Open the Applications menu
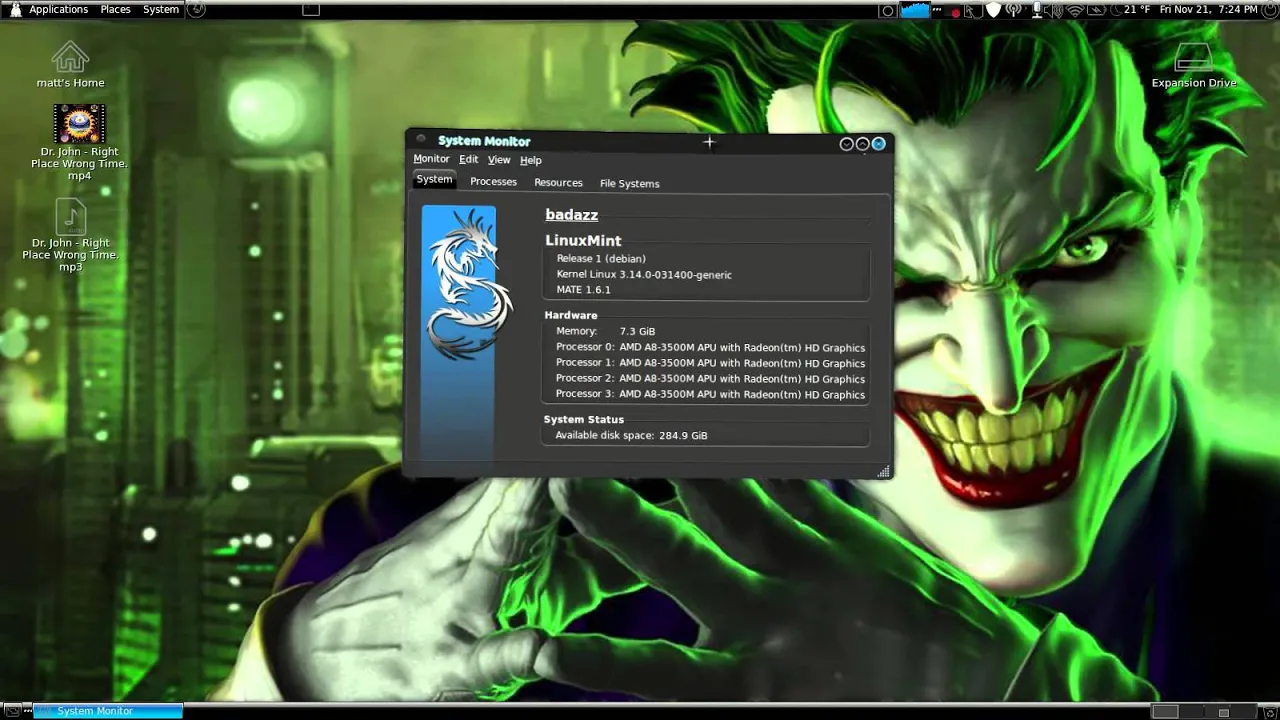 click(58, 9)
